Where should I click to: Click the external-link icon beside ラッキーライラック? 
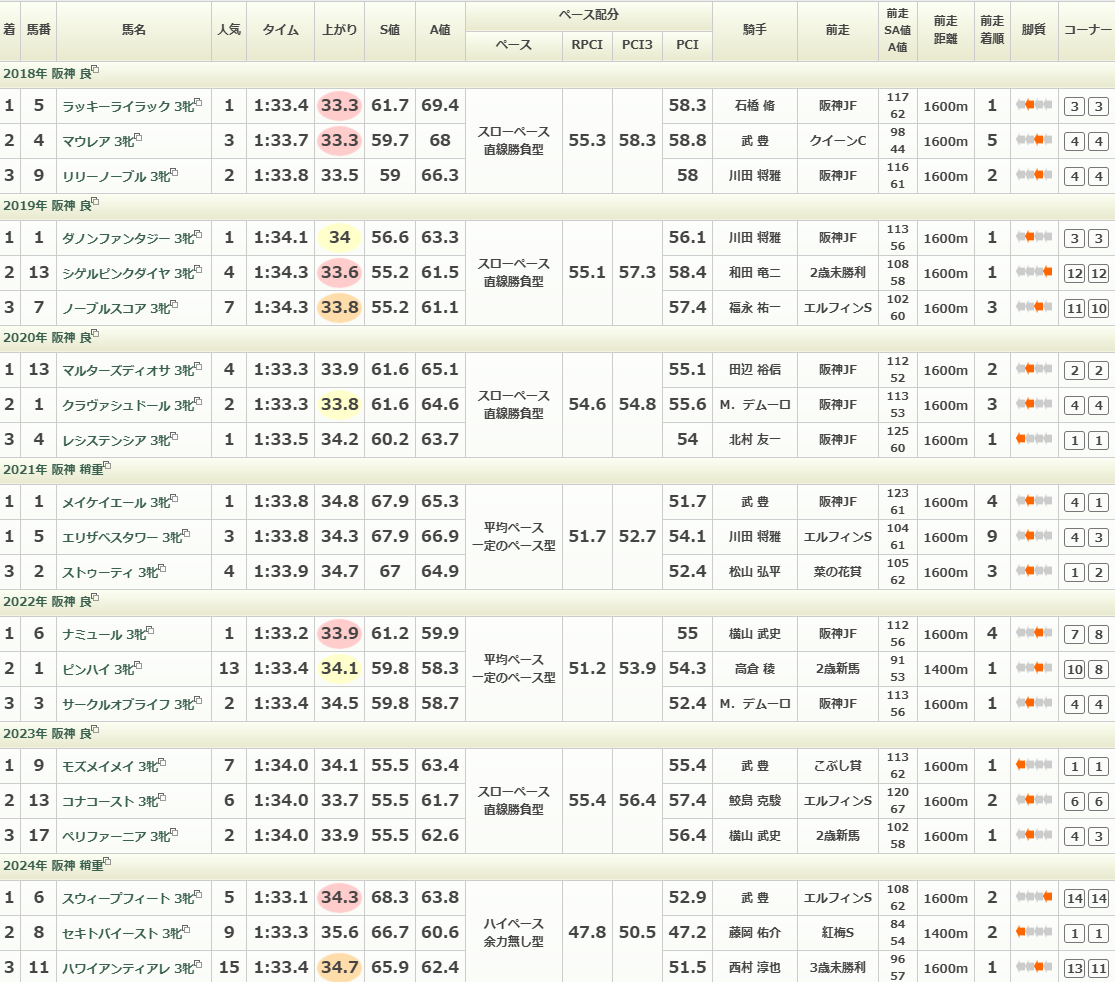pos(198,103)
